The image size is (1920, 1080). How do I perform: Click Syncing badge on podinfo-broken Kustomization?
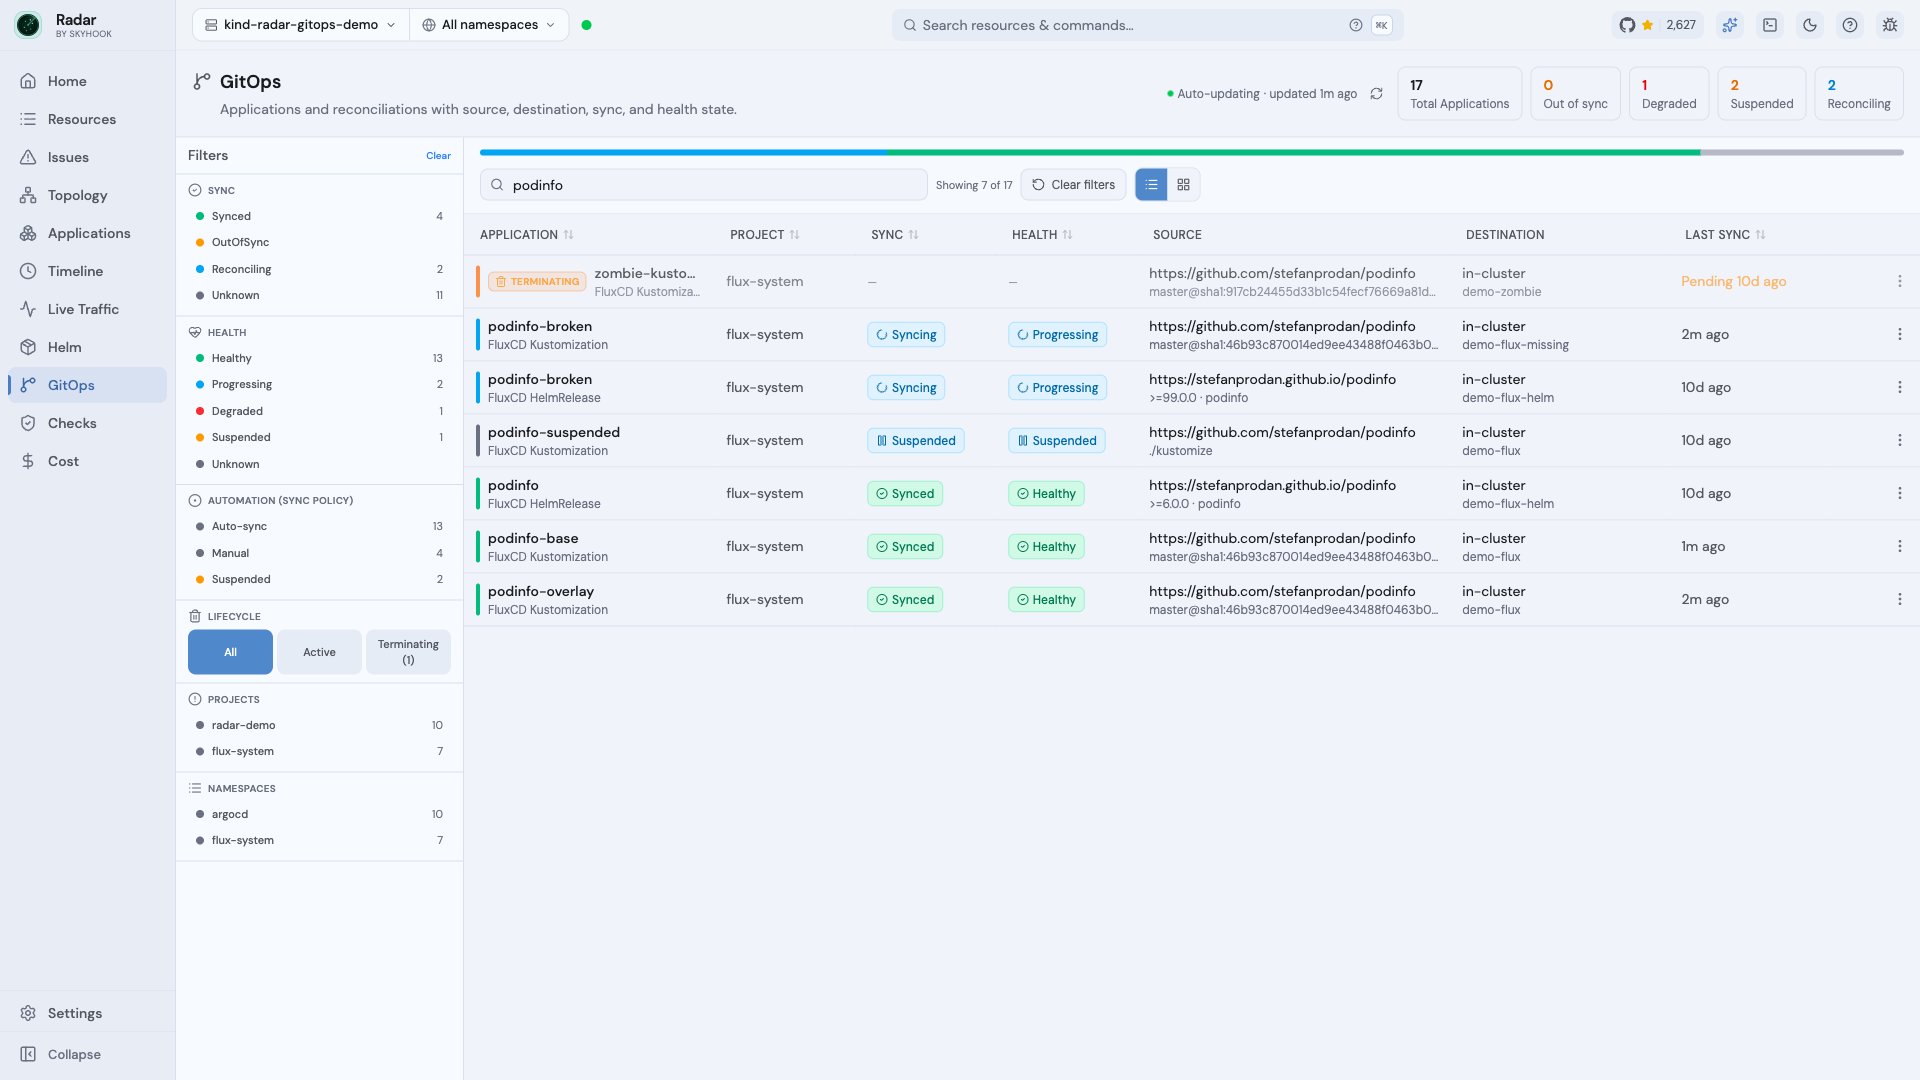click(906, 335)
